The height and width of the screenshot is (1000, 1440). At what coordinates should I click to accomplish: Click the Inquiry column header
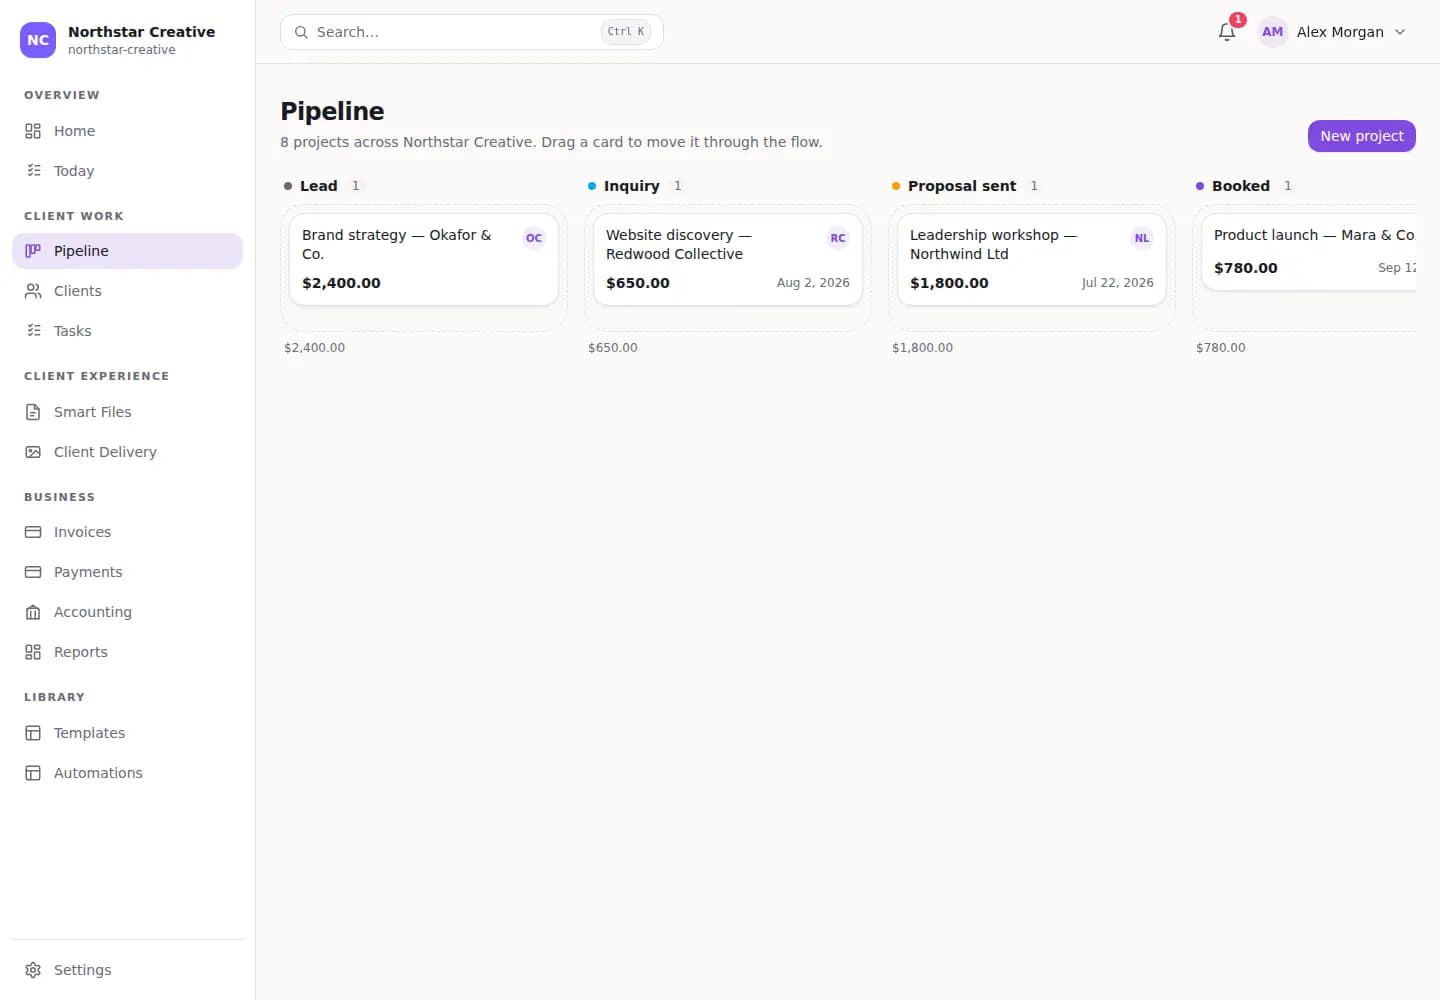click(632, 186)
